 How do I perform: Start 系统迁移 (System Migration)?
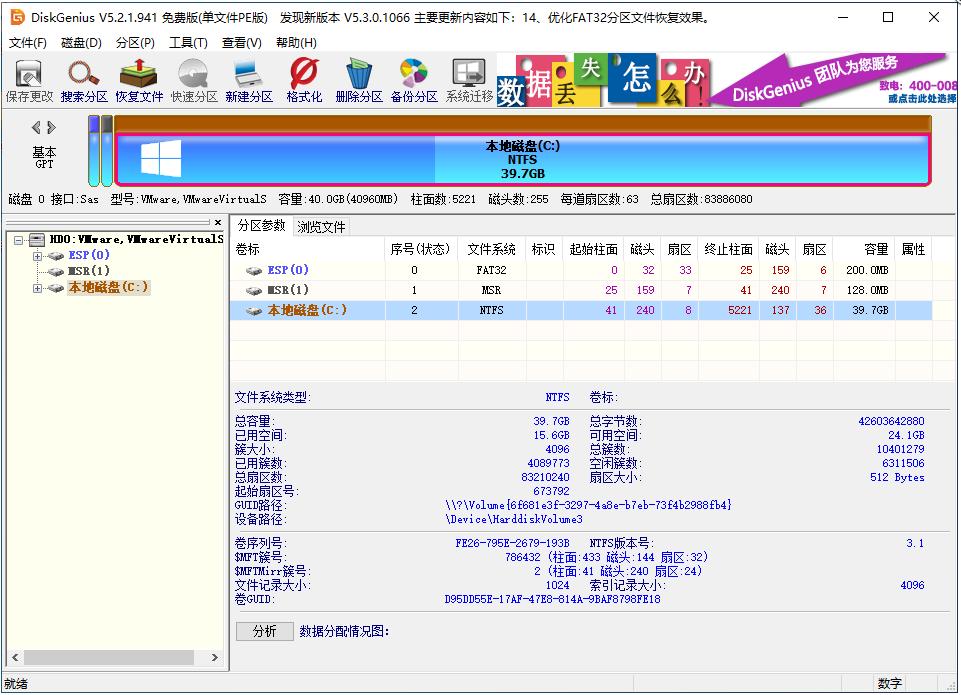coord(469,79)
